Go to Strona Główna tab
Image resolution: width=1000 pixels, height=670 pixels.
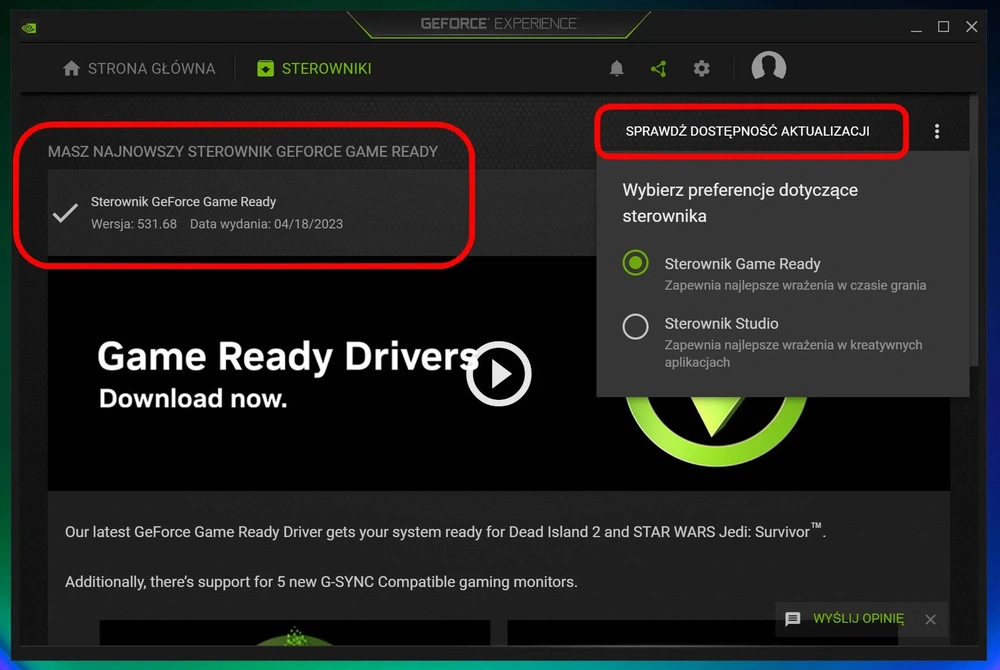(x=139, y=68)
